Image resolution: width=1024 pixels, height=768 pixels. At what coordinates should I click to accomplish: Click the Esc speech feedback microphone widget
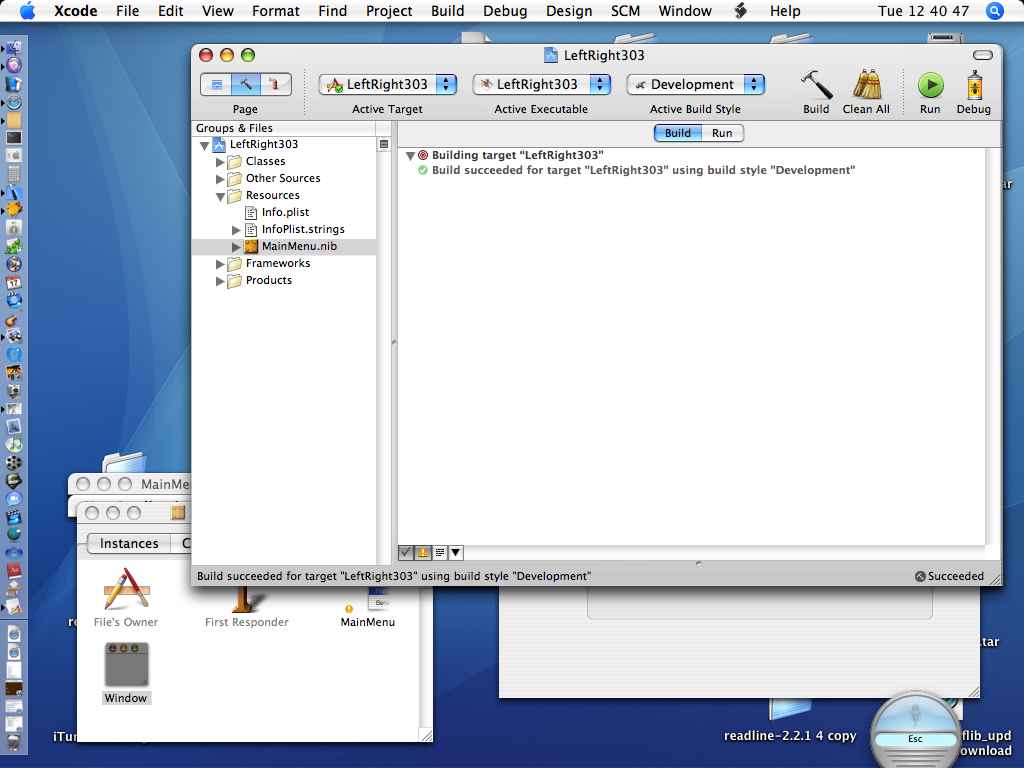point(915,731)
